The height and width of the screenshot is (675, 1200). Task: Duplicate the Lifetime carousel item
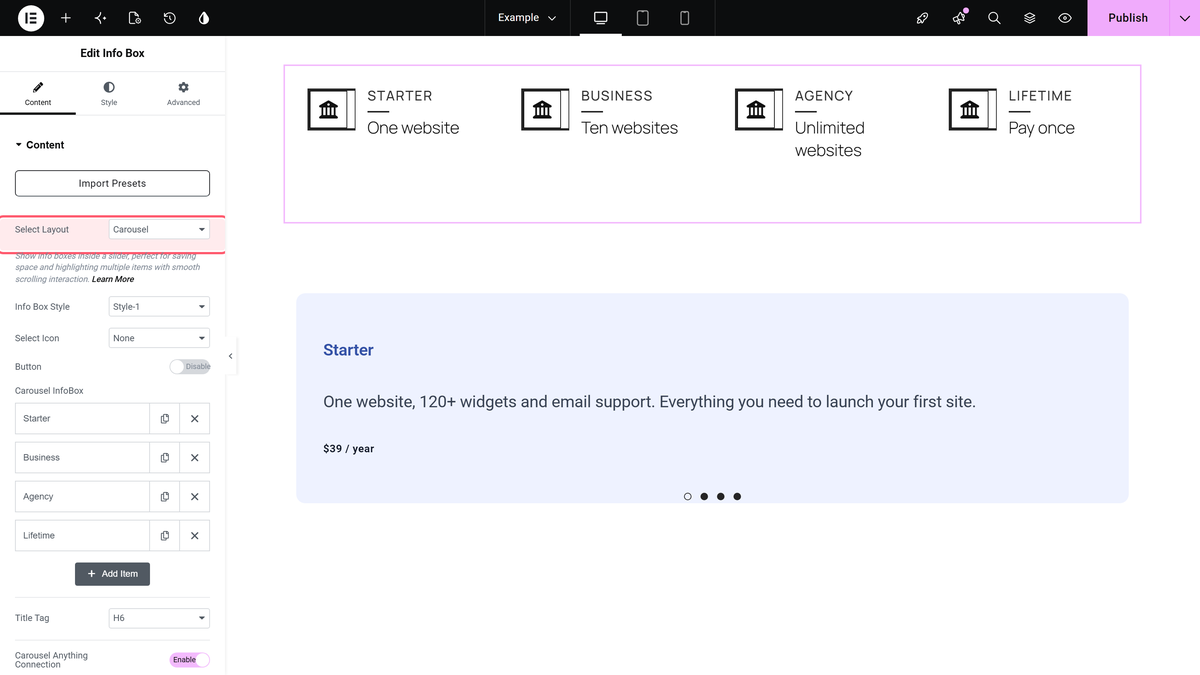tap(165, 536)
